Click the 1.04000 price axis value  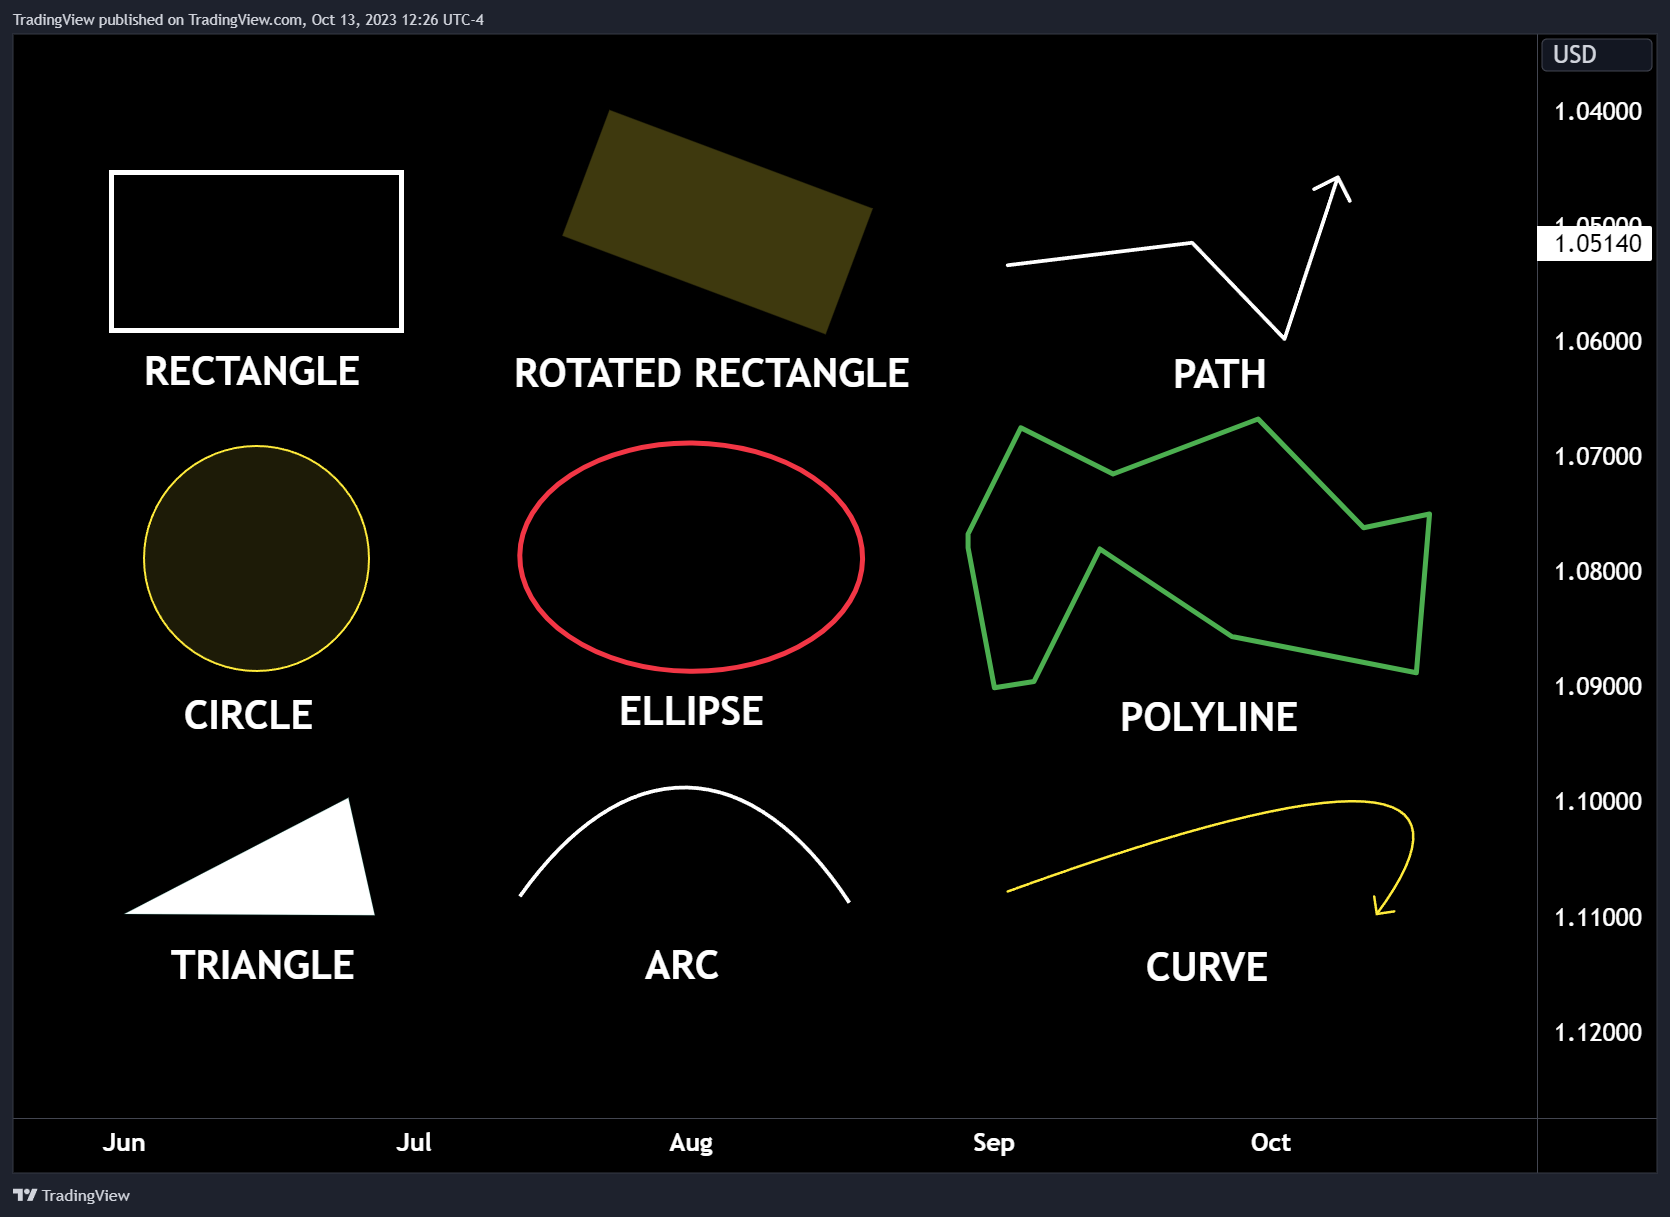point(1597,111)
